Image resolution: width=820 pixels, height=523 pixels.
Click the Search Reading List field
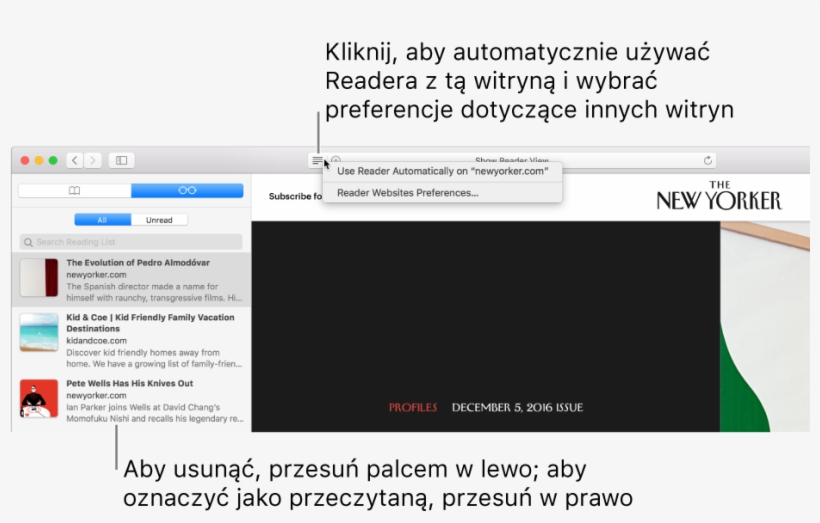[x=131, y=242]
